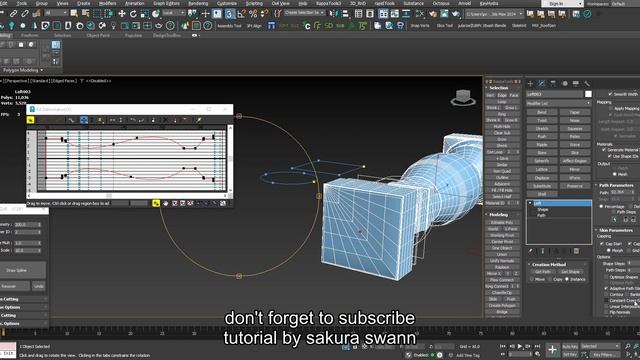This screenshot has width=640, height=360.
Task: Switch to the Modify command panel tab
Action: [542, 84]
